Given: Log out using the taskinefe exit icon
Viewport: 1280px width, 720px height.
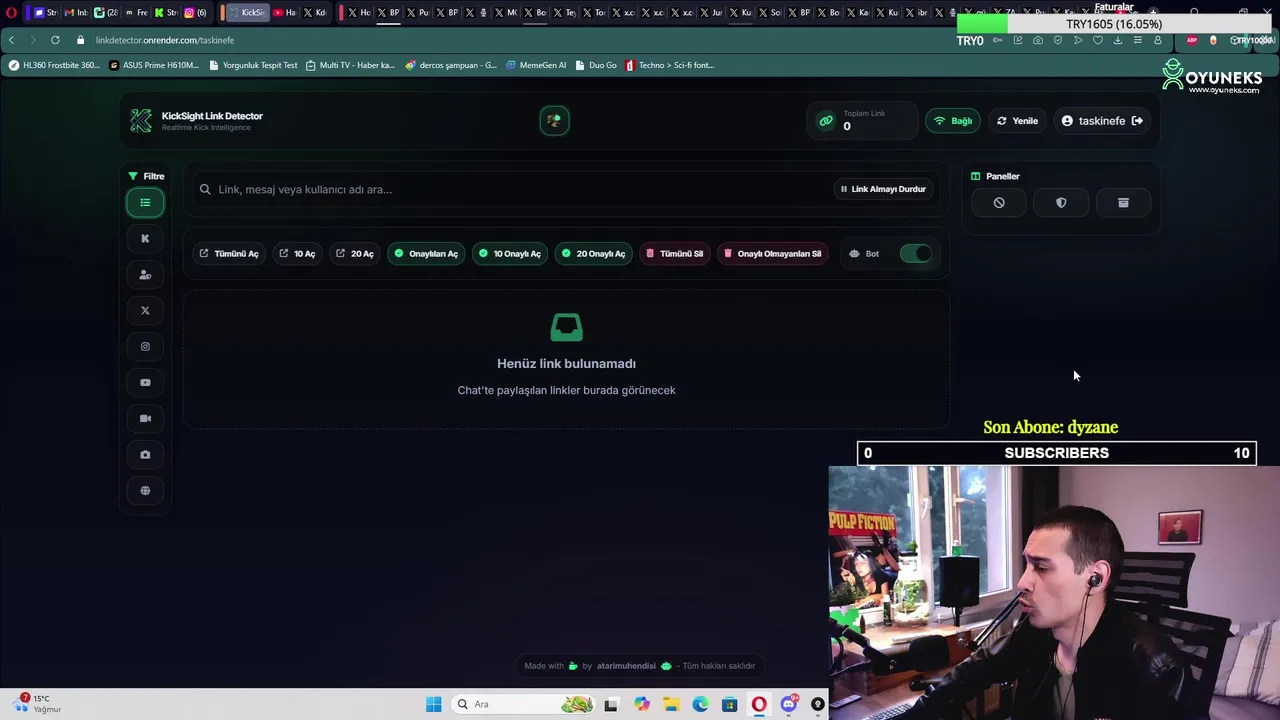Looking at the screenshot, I should tap(1137, 121).
